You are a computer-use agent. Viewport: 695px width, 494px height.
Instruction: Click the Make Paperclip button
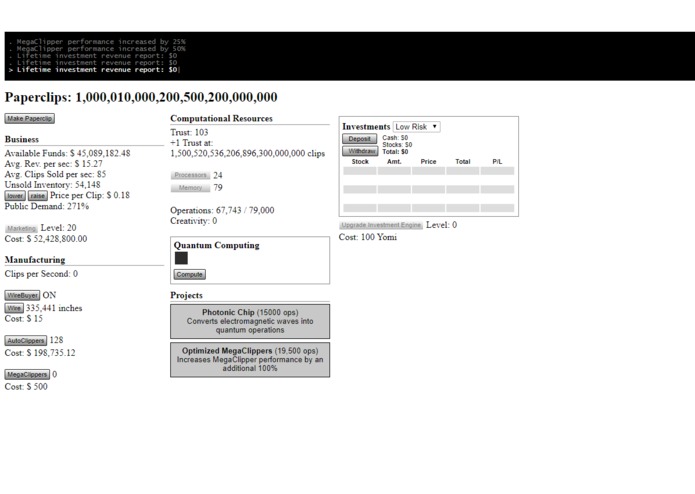point(30,118)
